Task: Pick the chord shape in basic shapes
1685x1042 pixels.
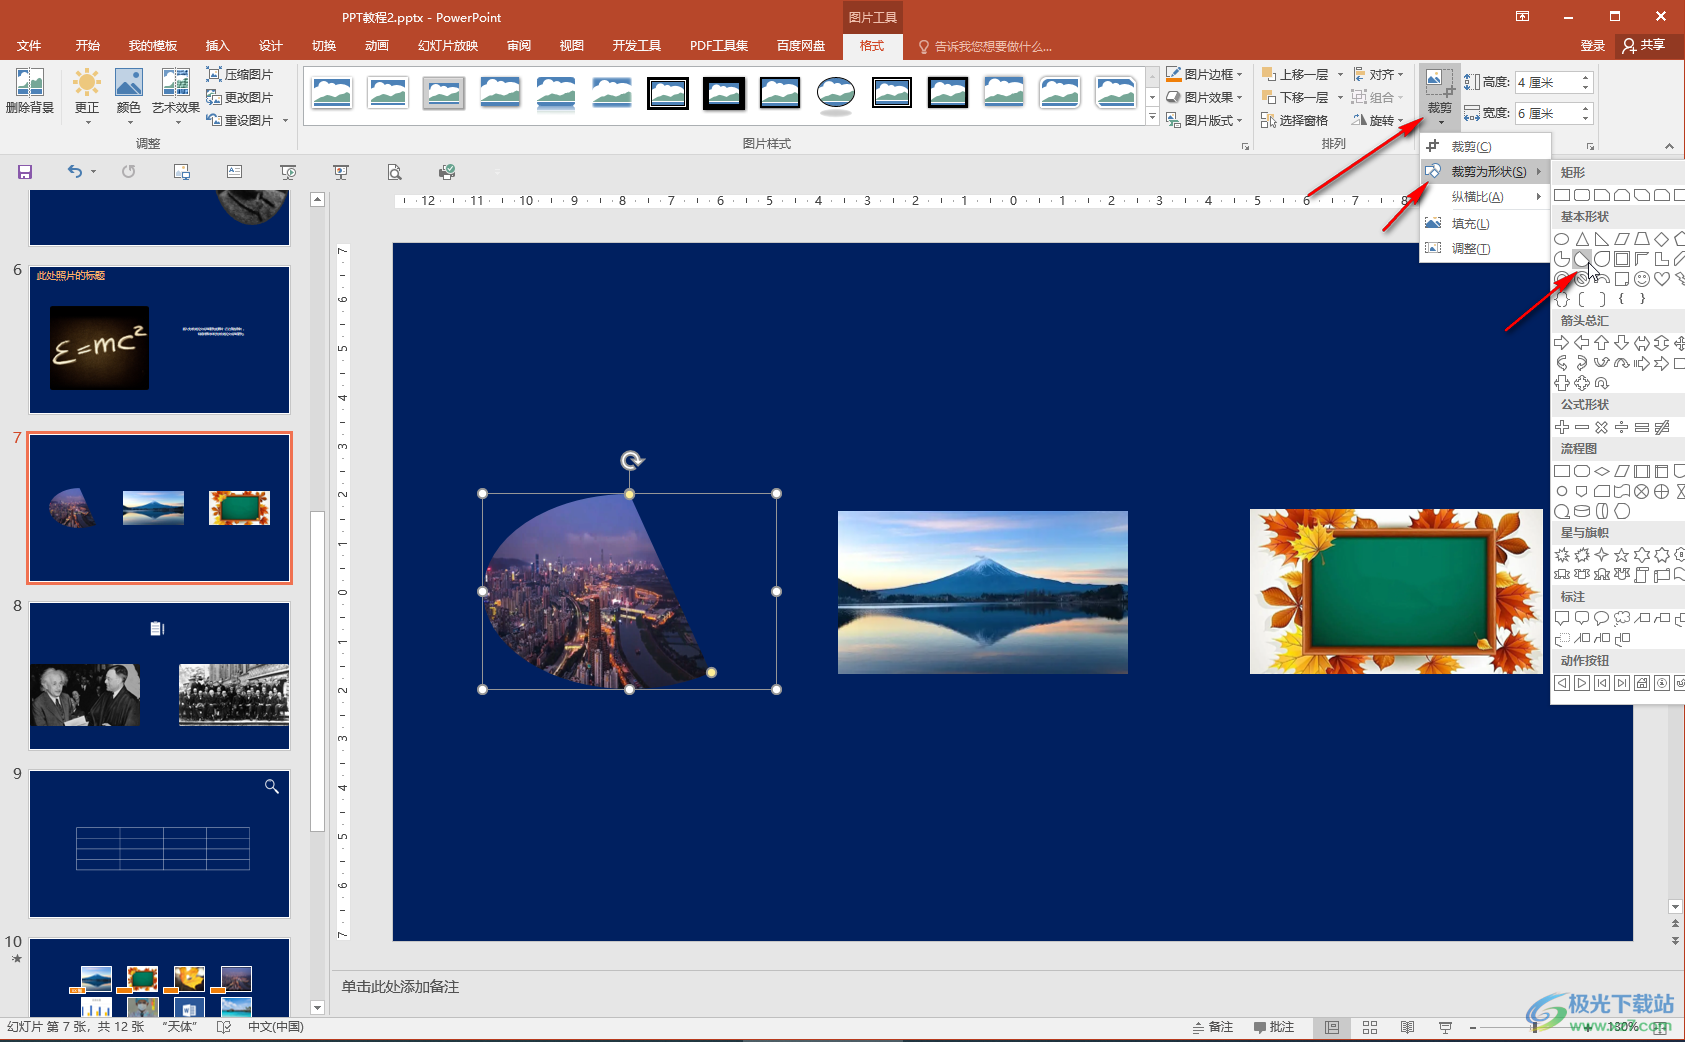Action: point(1582,259)
